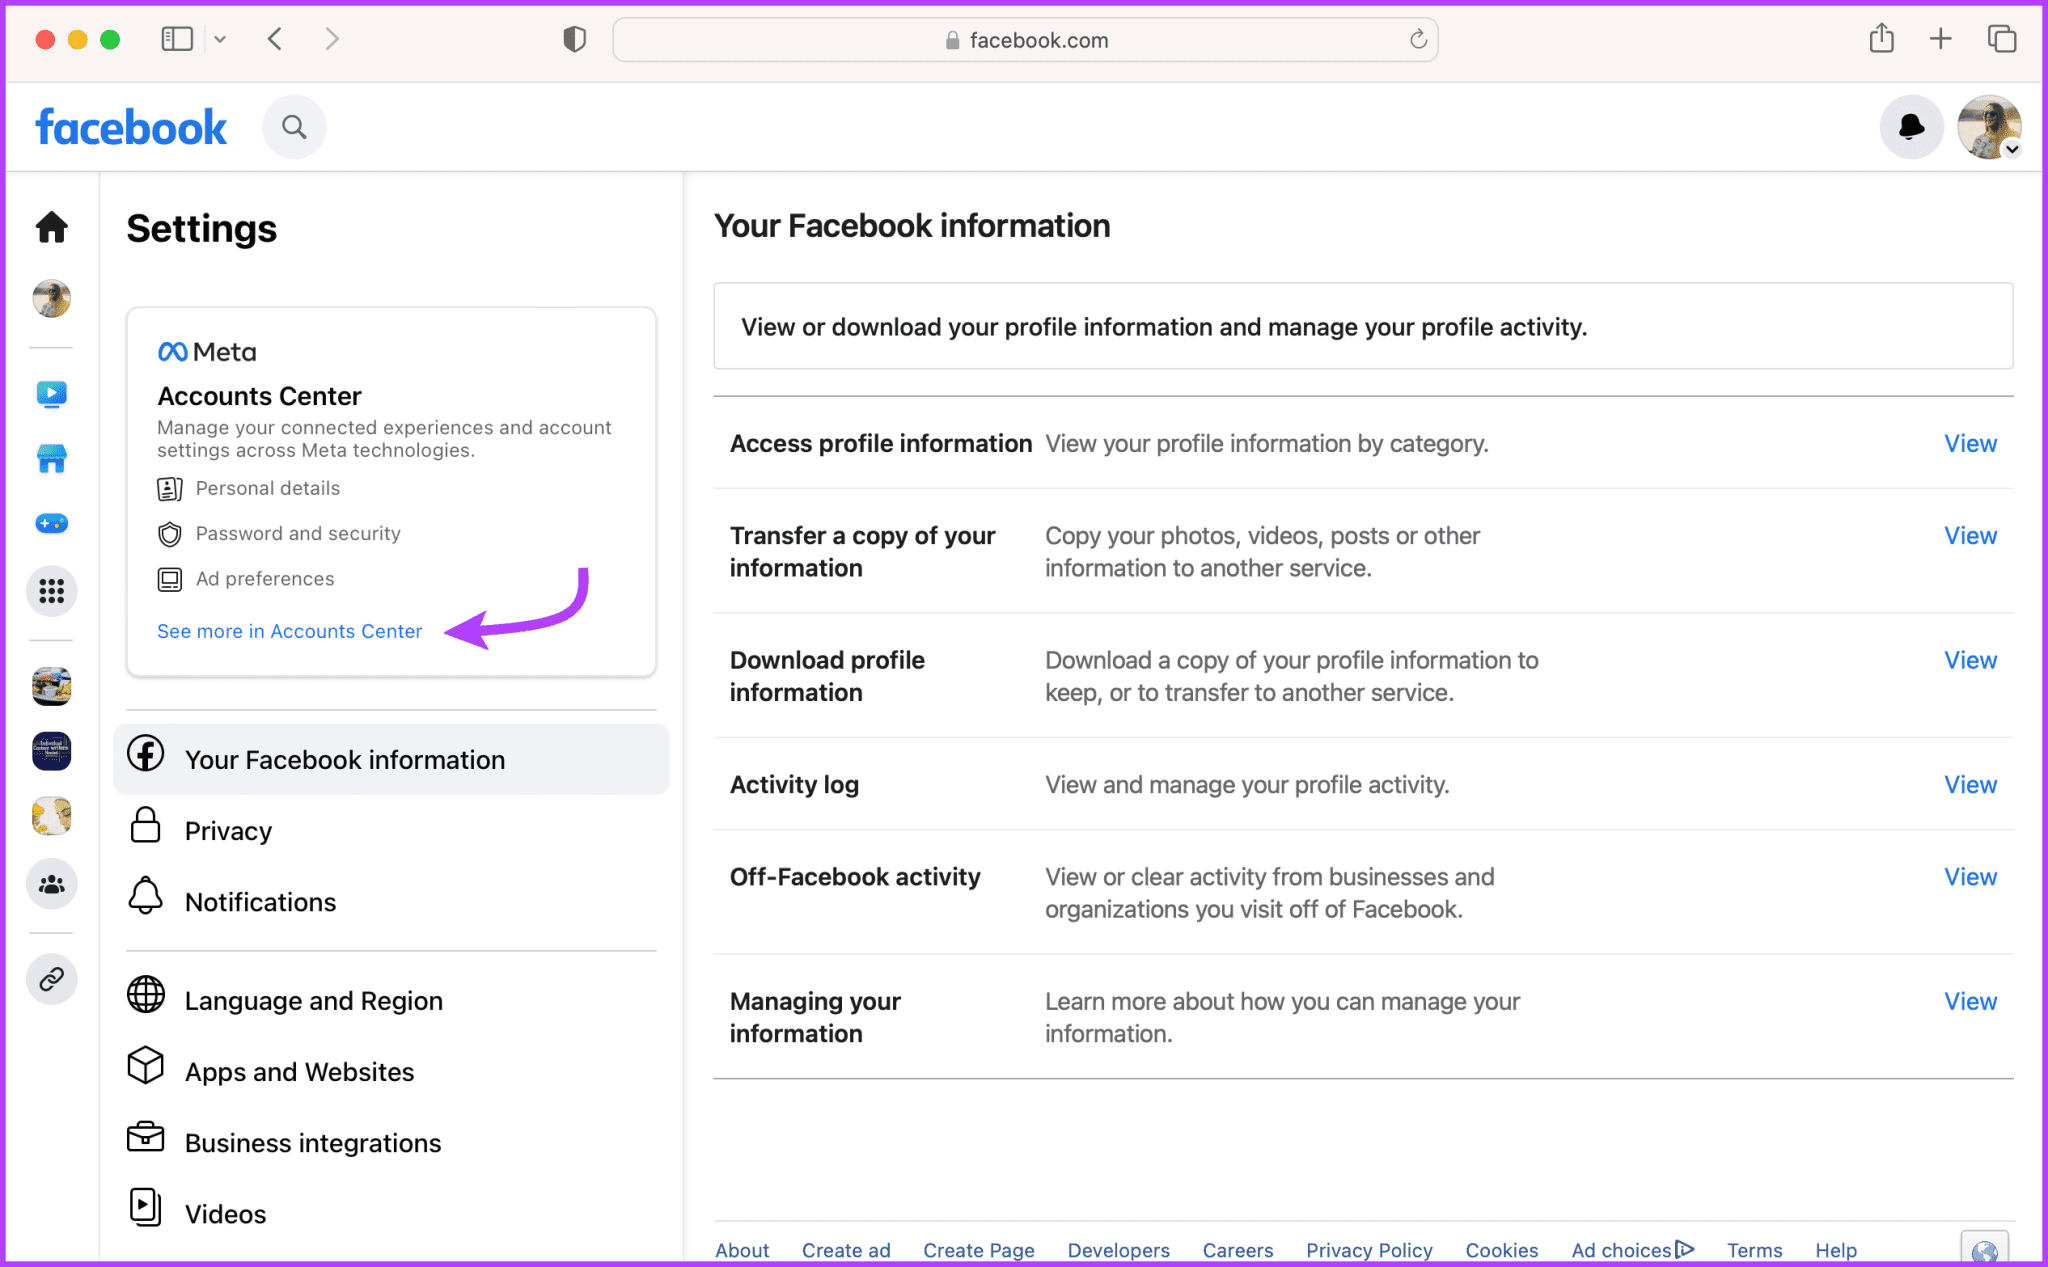Open the Facebook Home icon in the sidebar
The image size is (2048, 1267).
51,227
